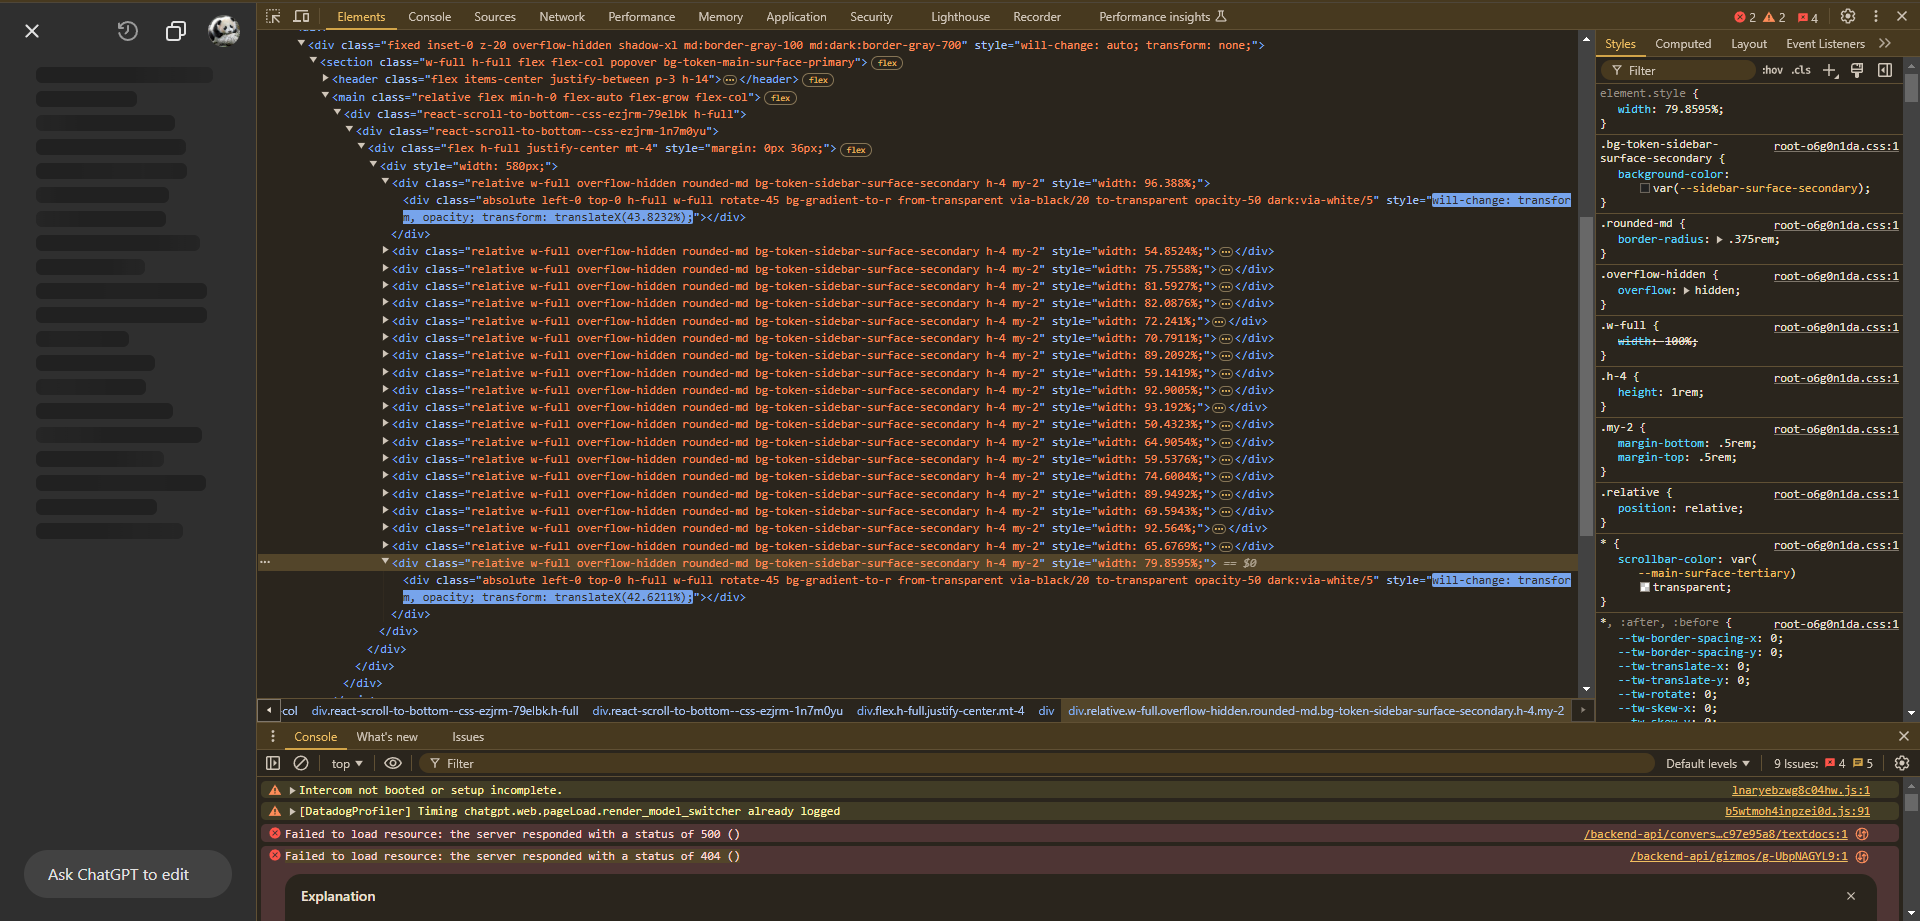Collapse the main element node
The width and height of the screenshot is (1920, 921).
[x=325, y=96]
